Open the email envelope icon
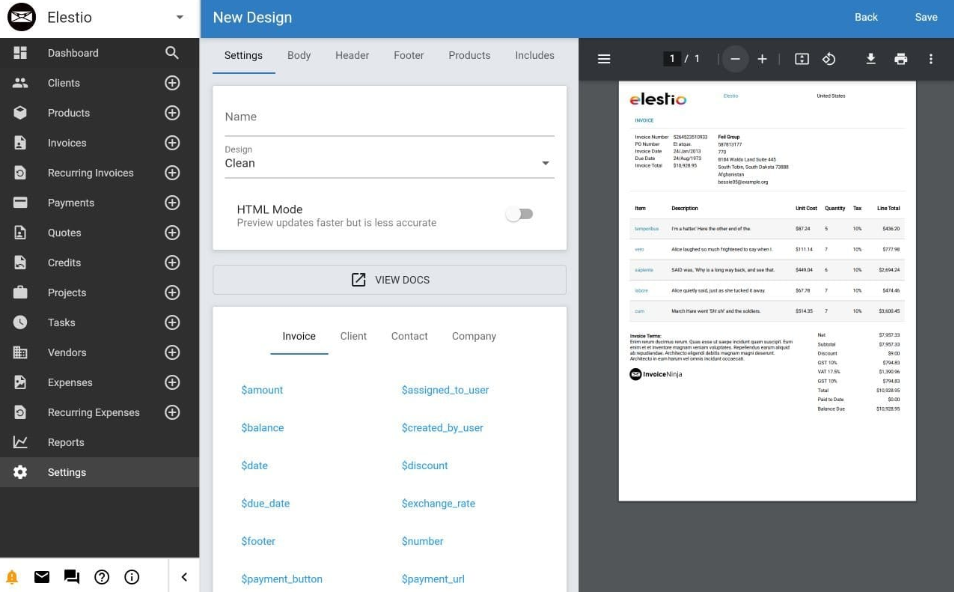This screenshot has width=954, height=592. coord(42,577)
